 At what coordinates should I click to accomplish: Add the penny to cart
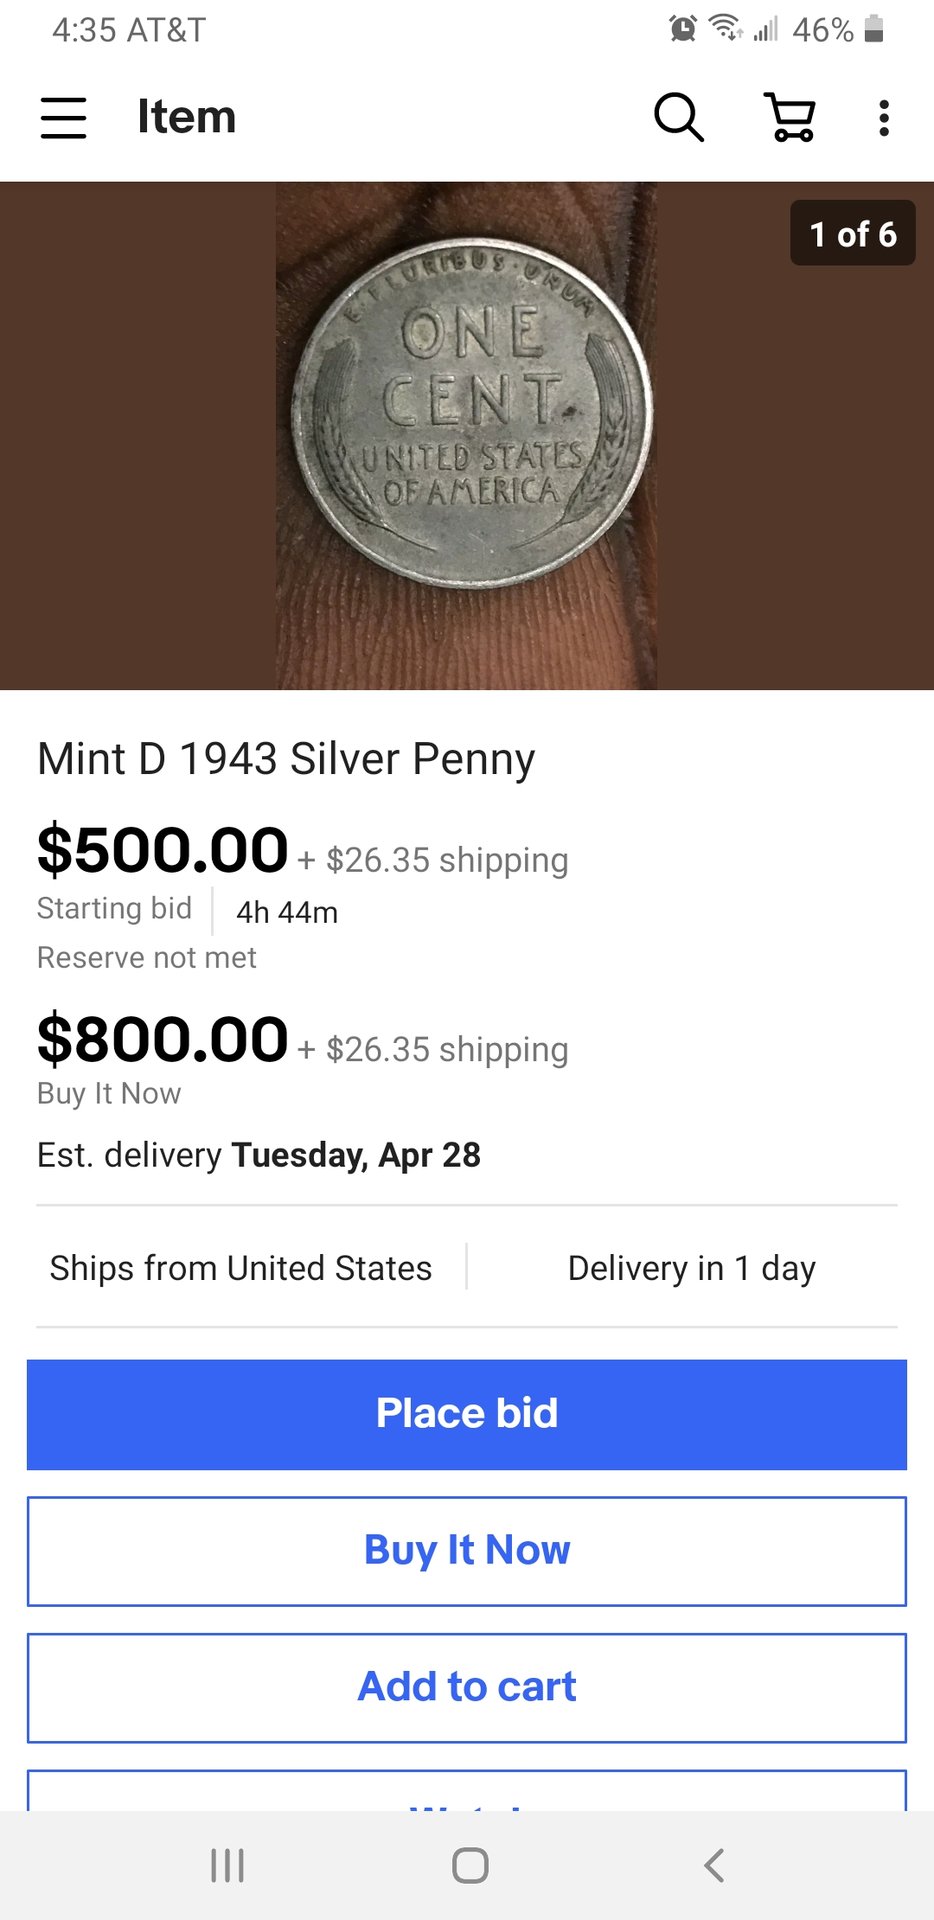[467, 1687]
